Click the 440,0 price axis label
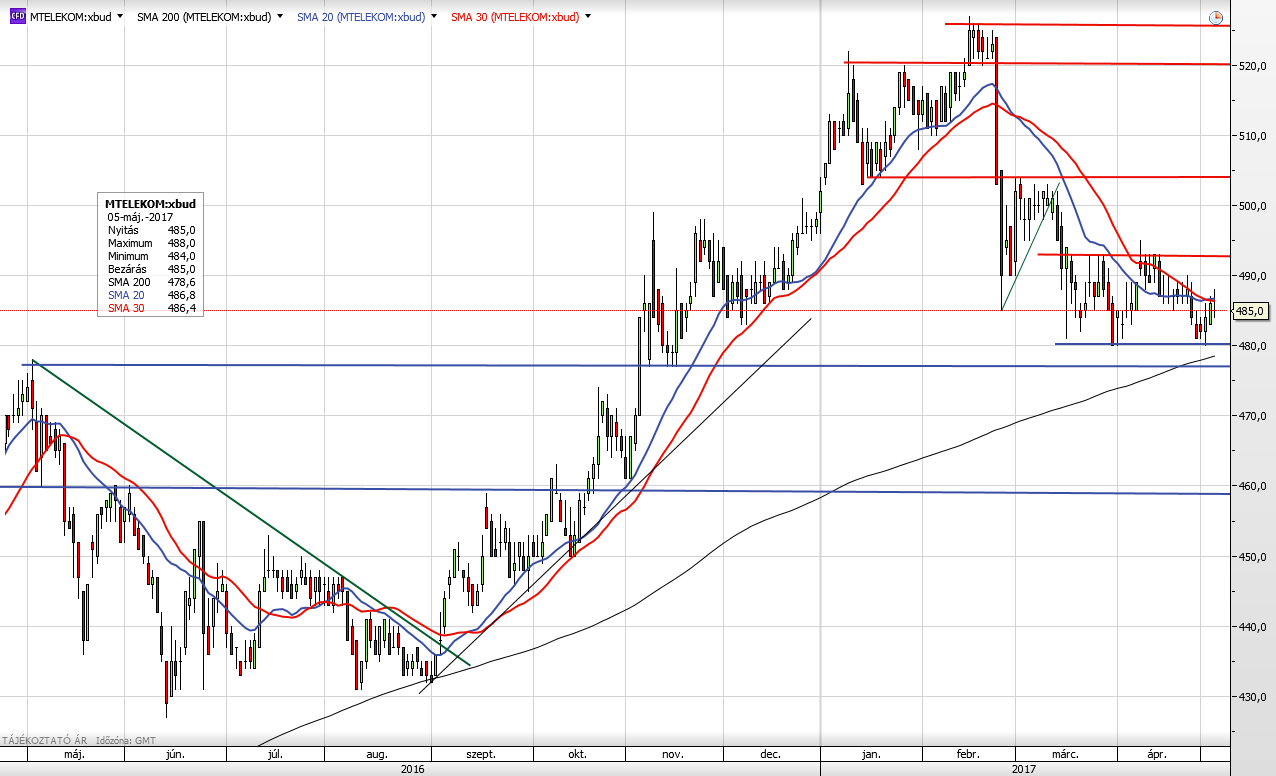 point(1252,627)
